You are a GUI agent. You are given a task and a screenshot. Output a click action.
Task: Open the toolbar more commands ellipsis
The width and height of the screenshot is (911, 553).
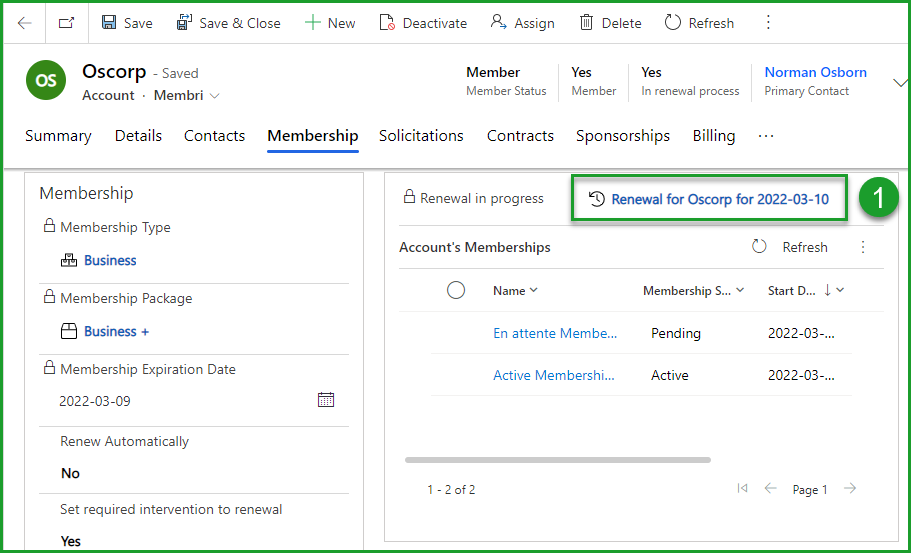click(768, 23)
